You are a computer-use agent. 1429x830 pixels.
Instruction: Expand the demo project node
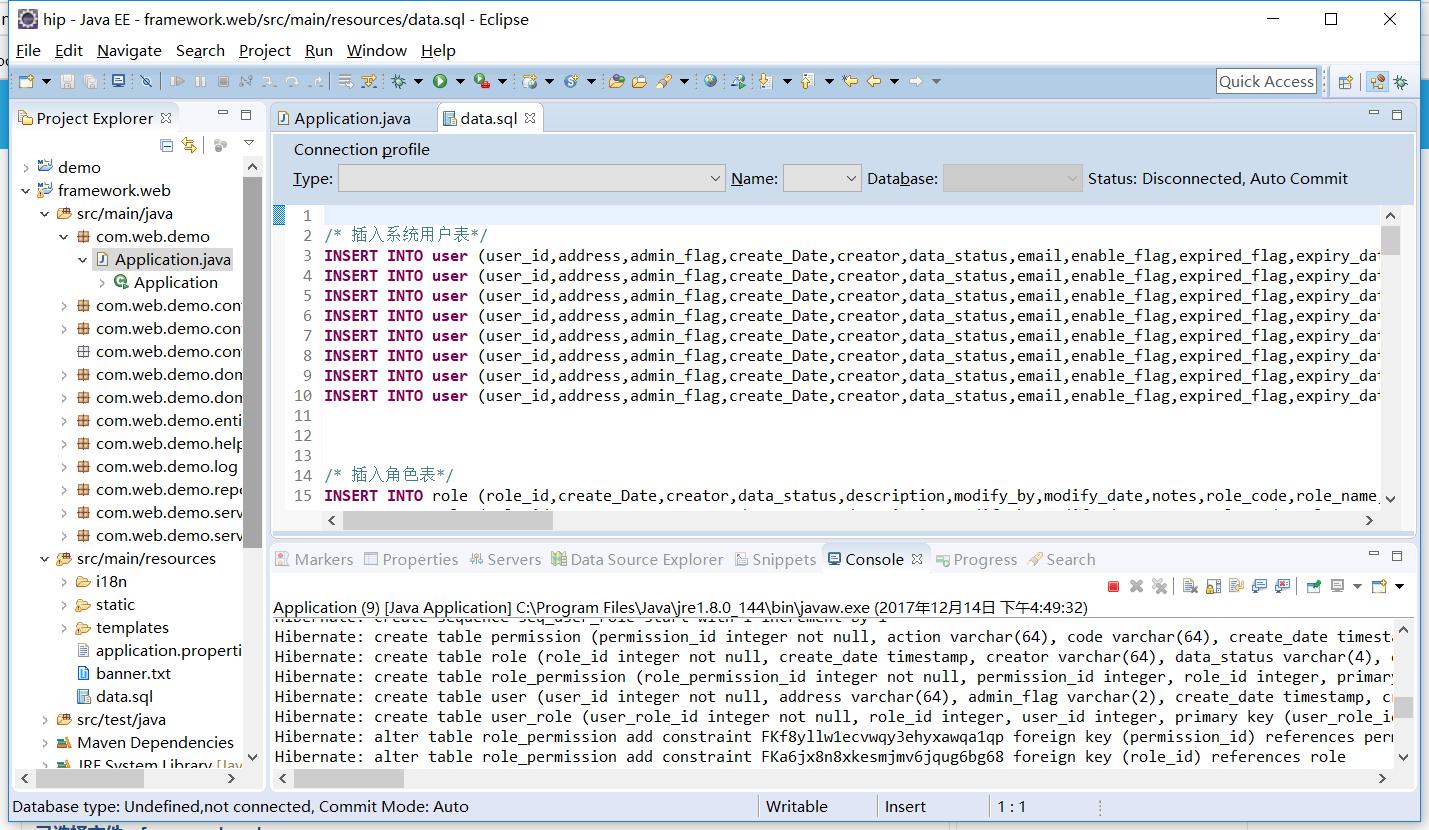click(x=26, y=168)
